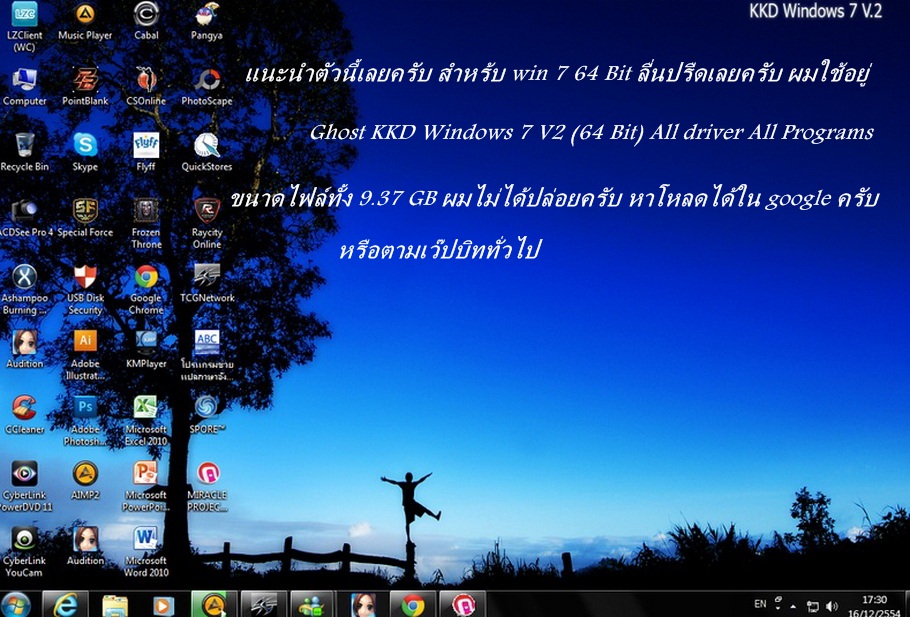
Task: Select the Microsoft PowerPoint desktop icon
Action: (x=146, y=486)
